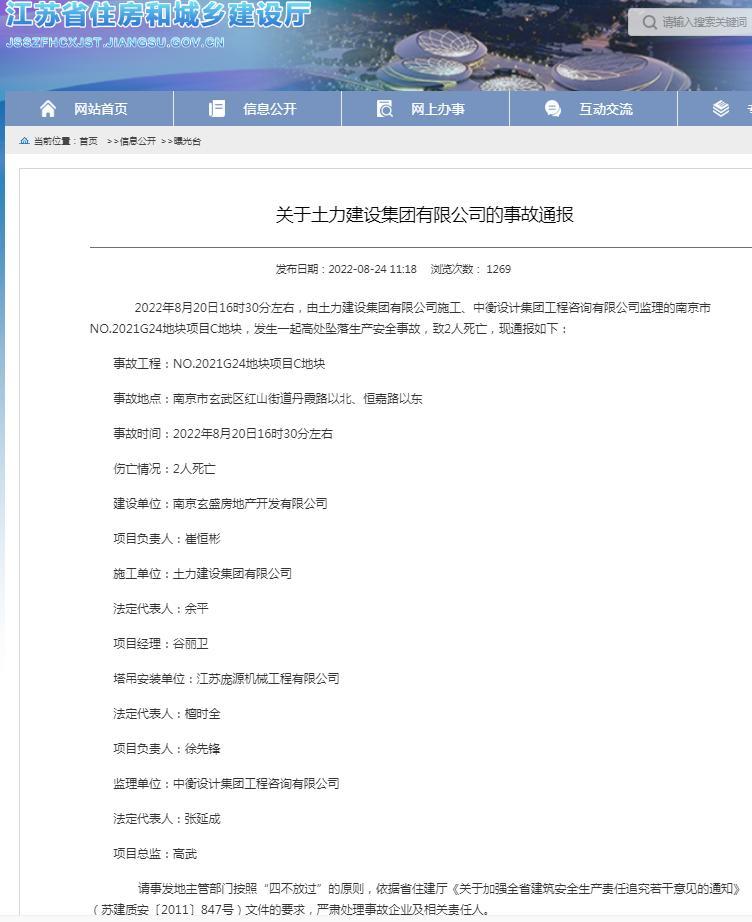Click the document number 苏建质安〔2011〕847号 text
This screenshot has width=752, height=922.
tap(168, 910)
